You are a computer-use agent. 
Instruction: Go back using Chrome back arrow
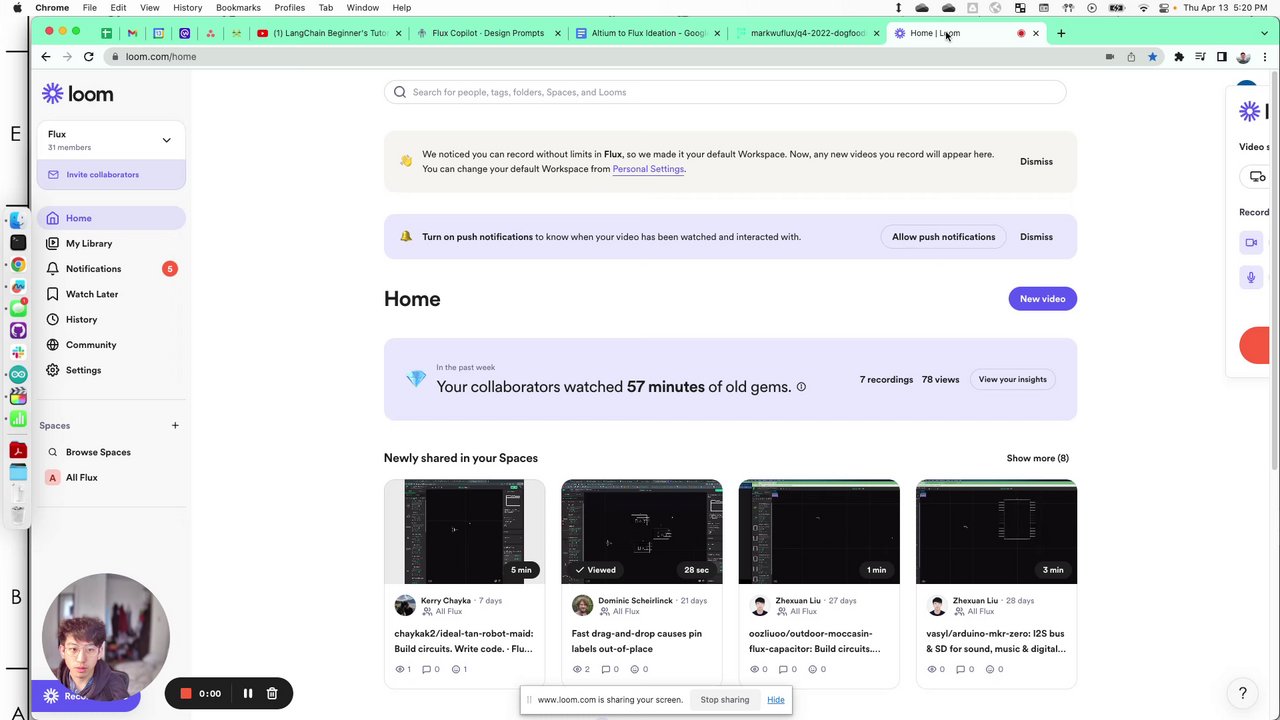tap(46, 57)
